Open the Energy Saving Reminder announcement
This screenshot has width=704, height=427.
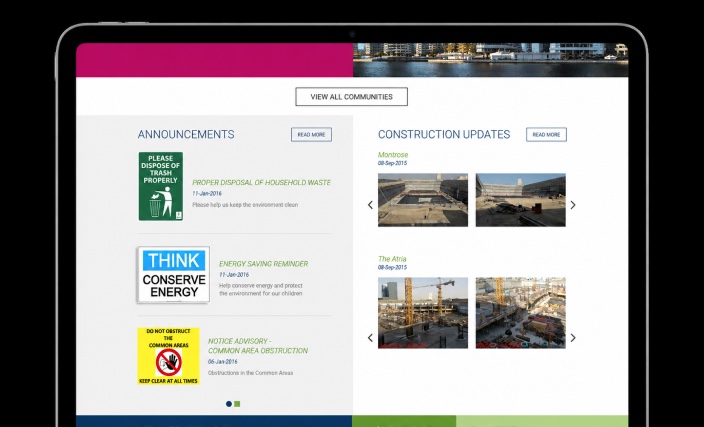click(264, 264)
